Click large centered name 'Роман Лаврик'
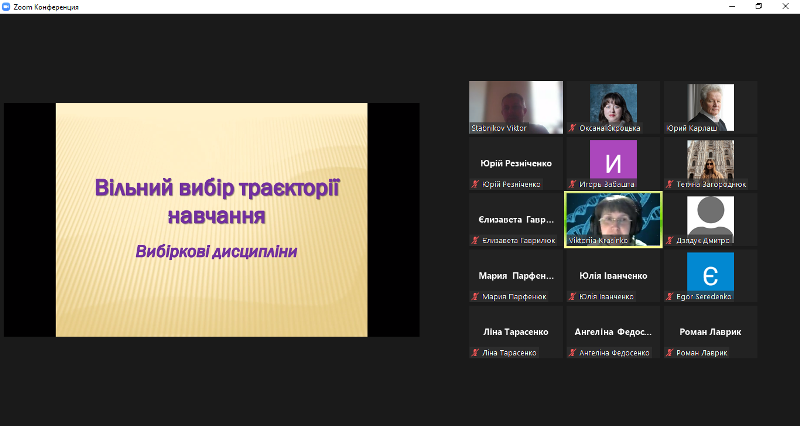Screen dimensions: 800x426 coord(710,332)
